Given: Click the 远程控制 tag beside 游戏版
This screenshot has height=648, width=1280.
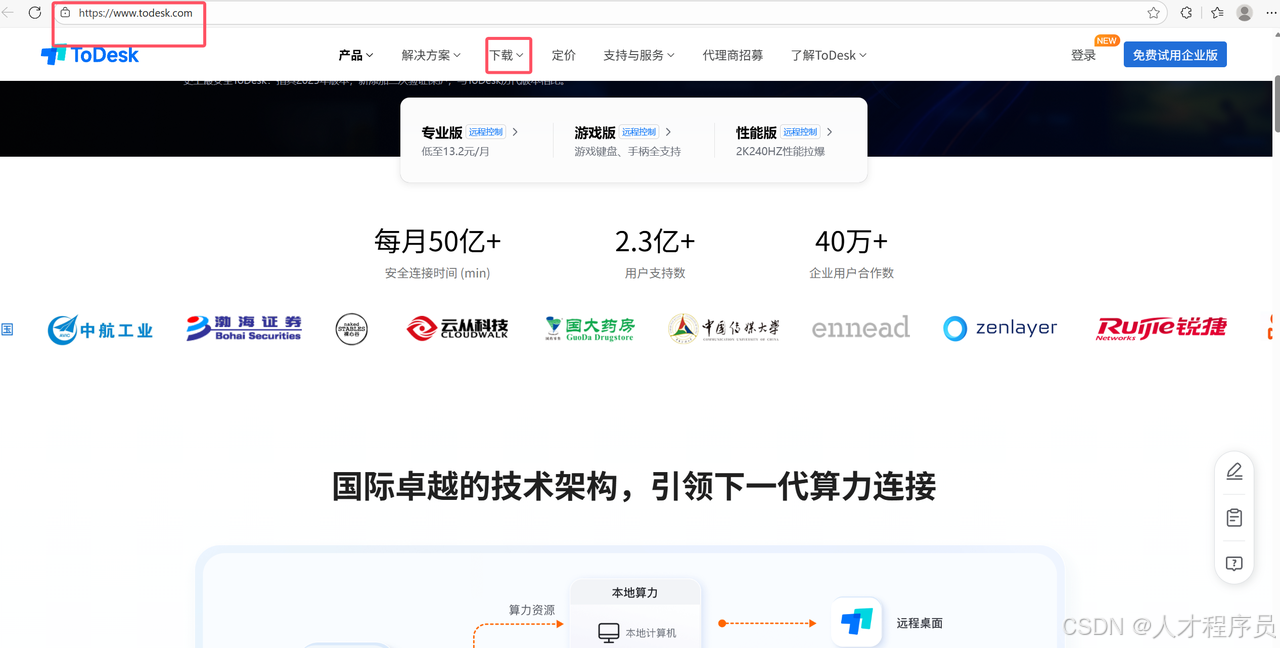Looking at the screenshot, I should click(638, 131).
